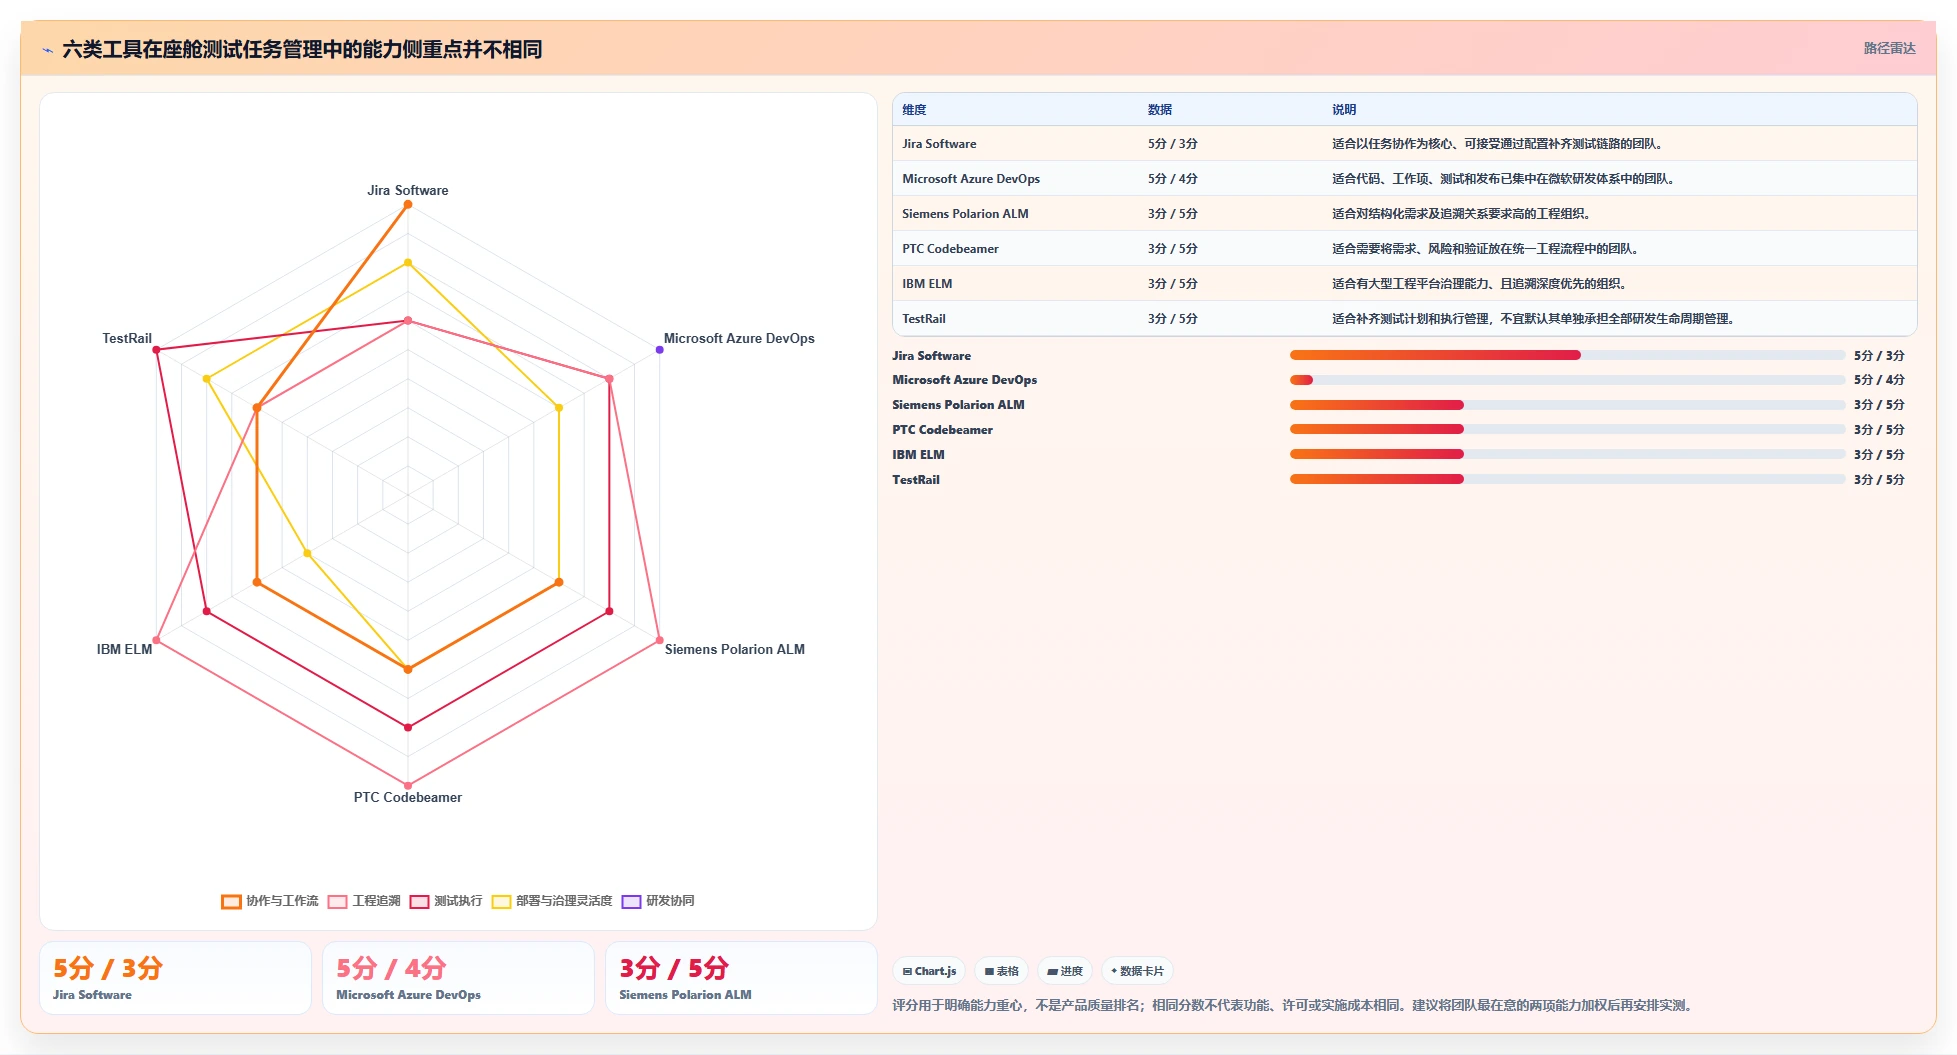Viewport: 1957px width, 1055px height.
Task: Click the Siemens Polarion ALM radar axis label
Action: tap(735, 649)
